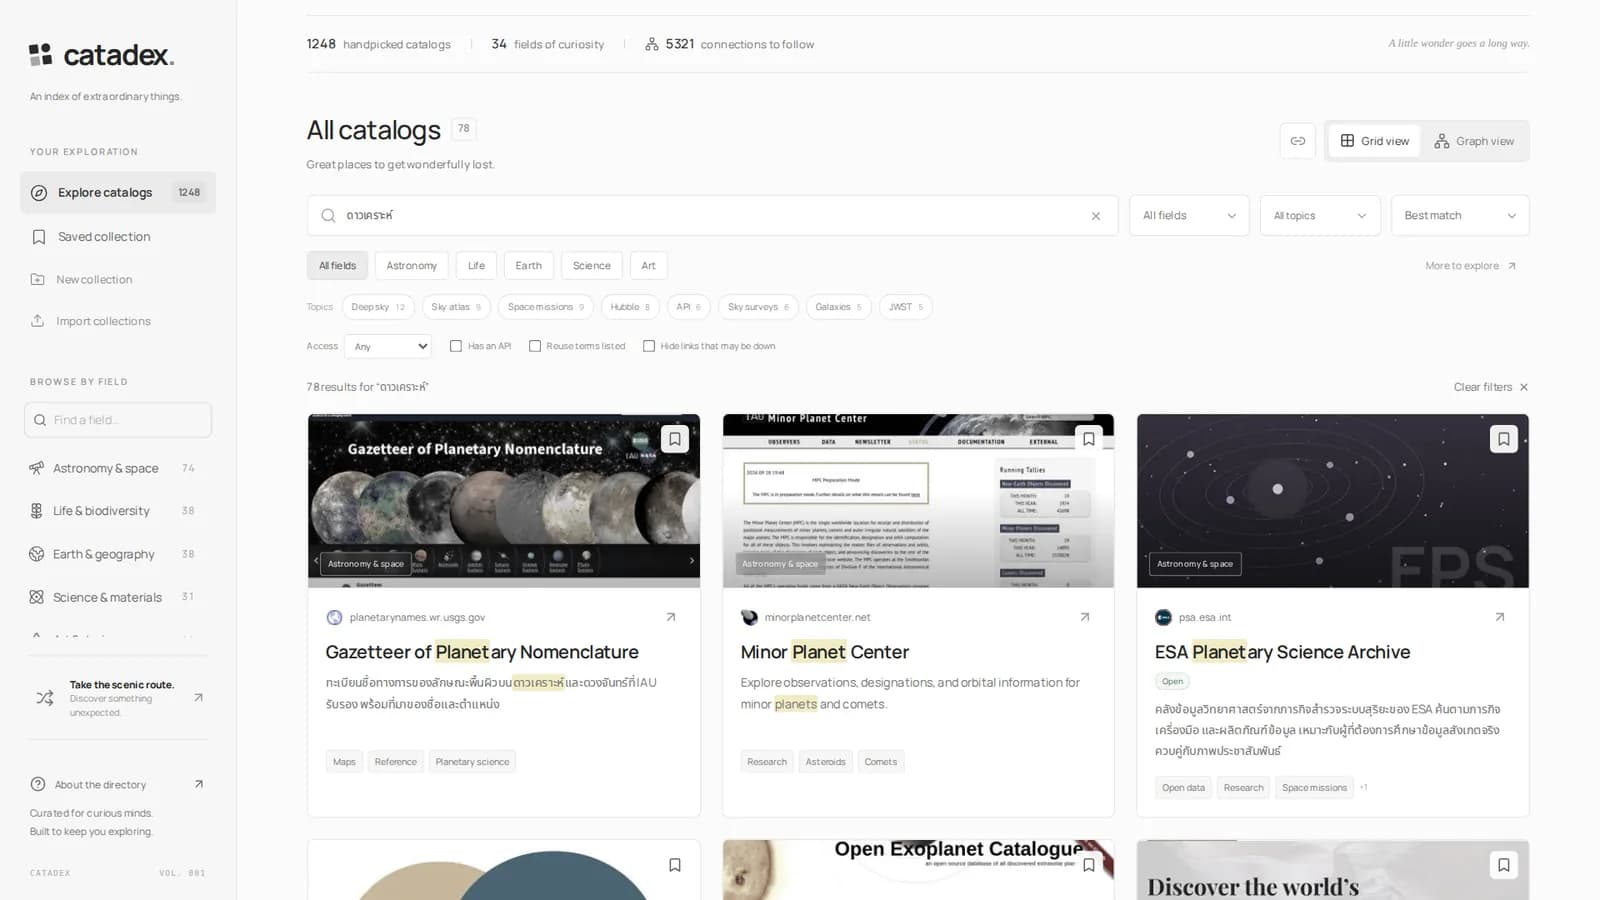Image resolution: width=1600 pixels, height=900 pixels.
Task: Open the All topics dropdown
Action: click(1320, 216)
